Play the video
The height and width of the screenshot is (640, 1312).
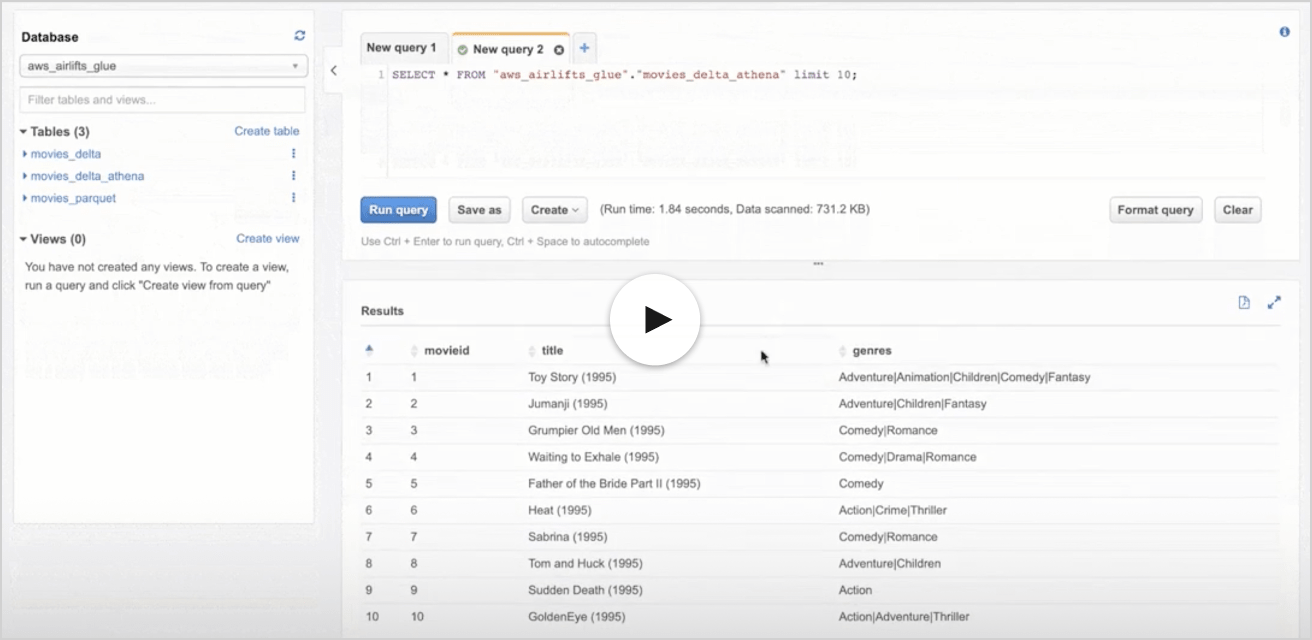tap(655, 319)
